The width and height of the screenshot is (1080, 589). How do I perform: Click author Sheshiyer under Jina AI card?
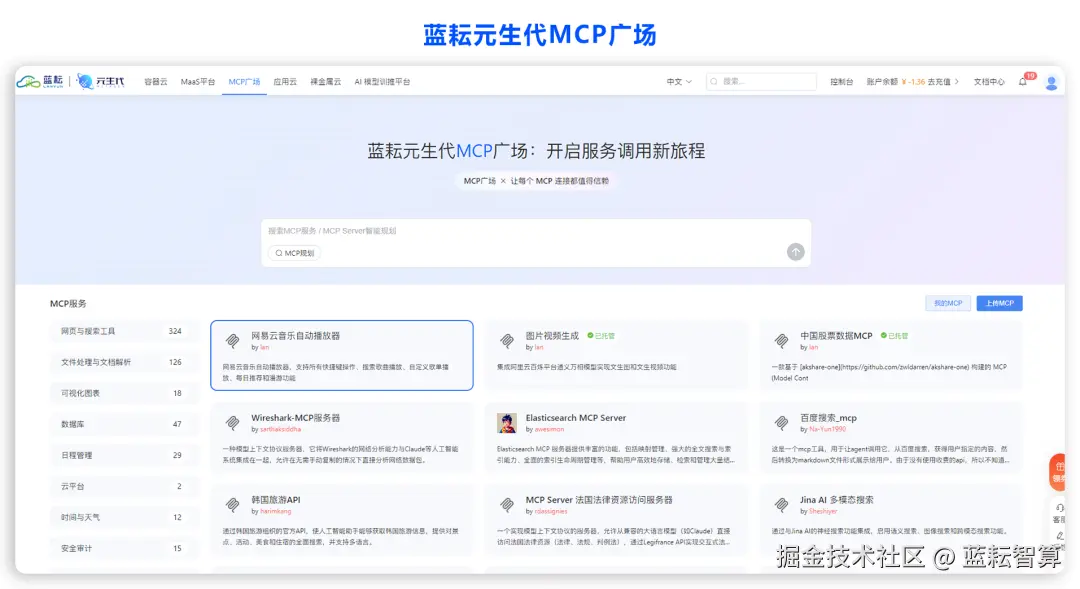click(x=823, y=511)
